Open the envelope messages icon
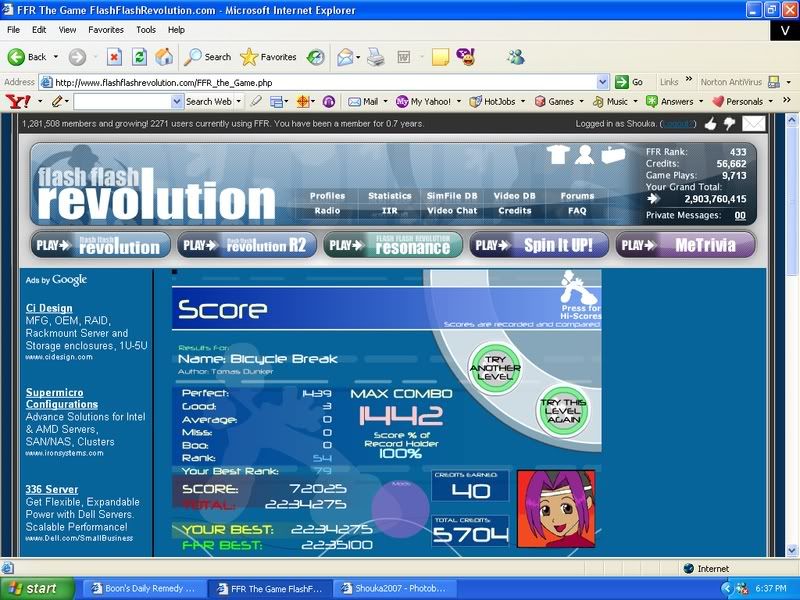 pyautogui.click(x=752, y=123)
